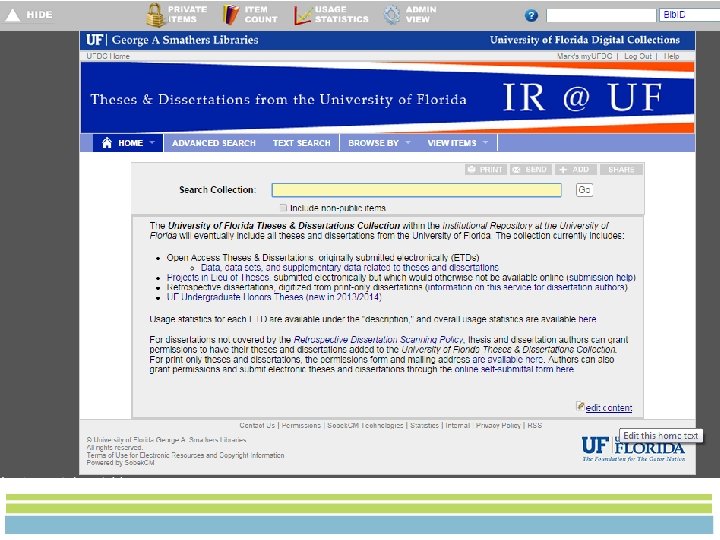This screenshot has height=540, width=720.
Task: Expand the HOME menu dropdown arrow
Action: click(x=152, y=143)
